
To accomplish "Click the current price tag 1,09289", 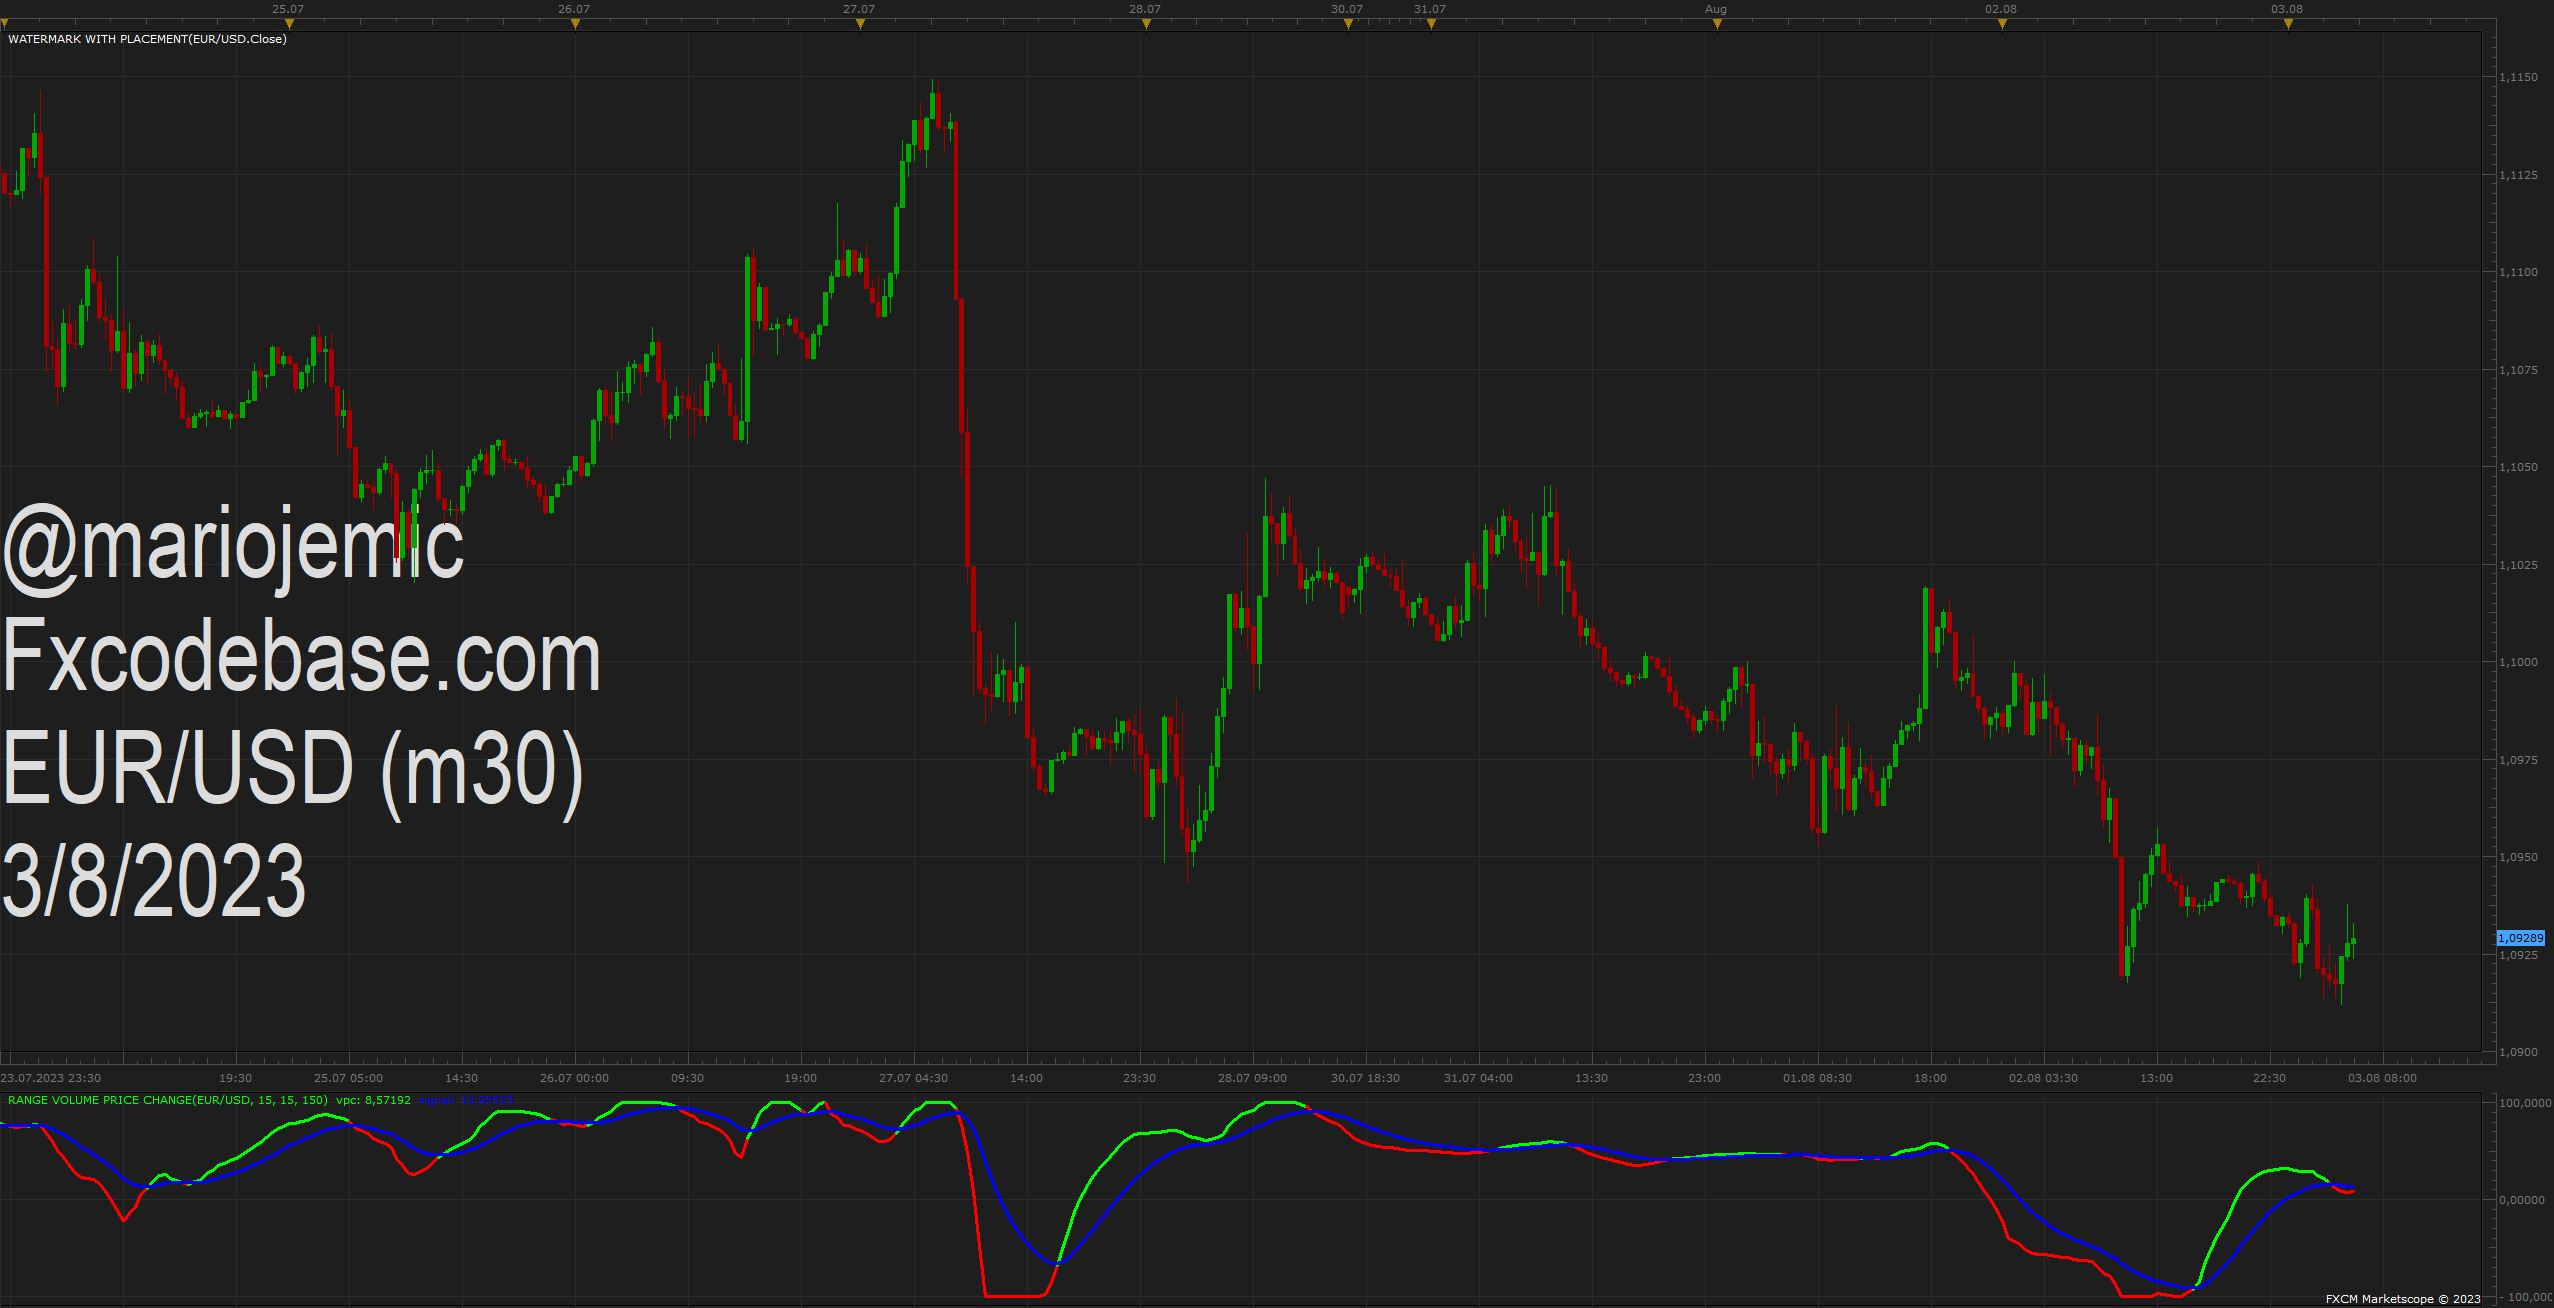I will (x=2520, y=938).
